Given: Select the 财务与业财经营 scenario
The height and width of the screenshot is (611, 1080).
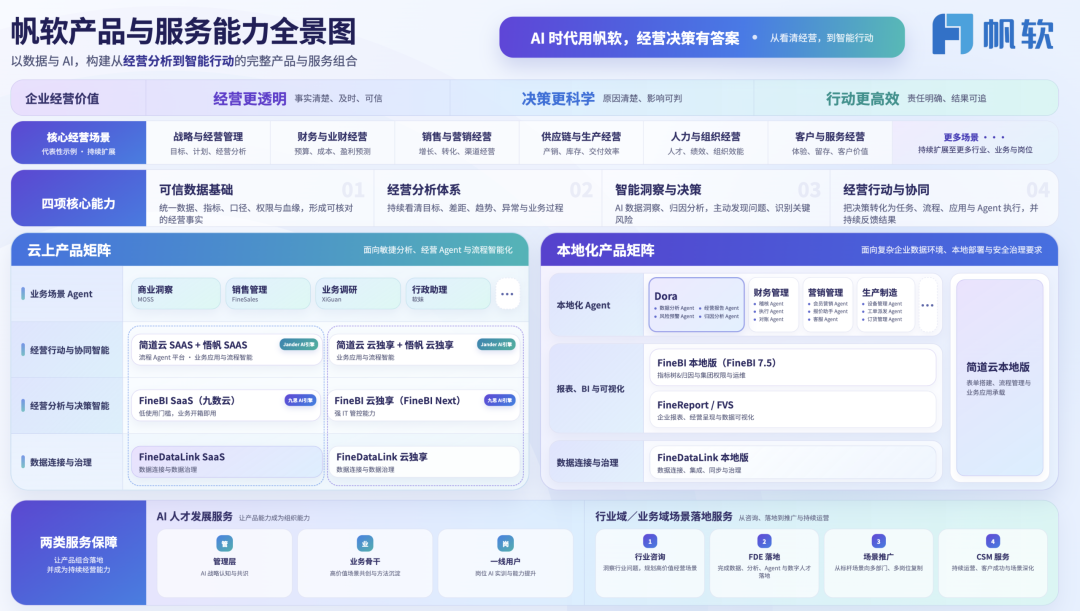Looking at the screenshot, I should (x=332, y=143).
